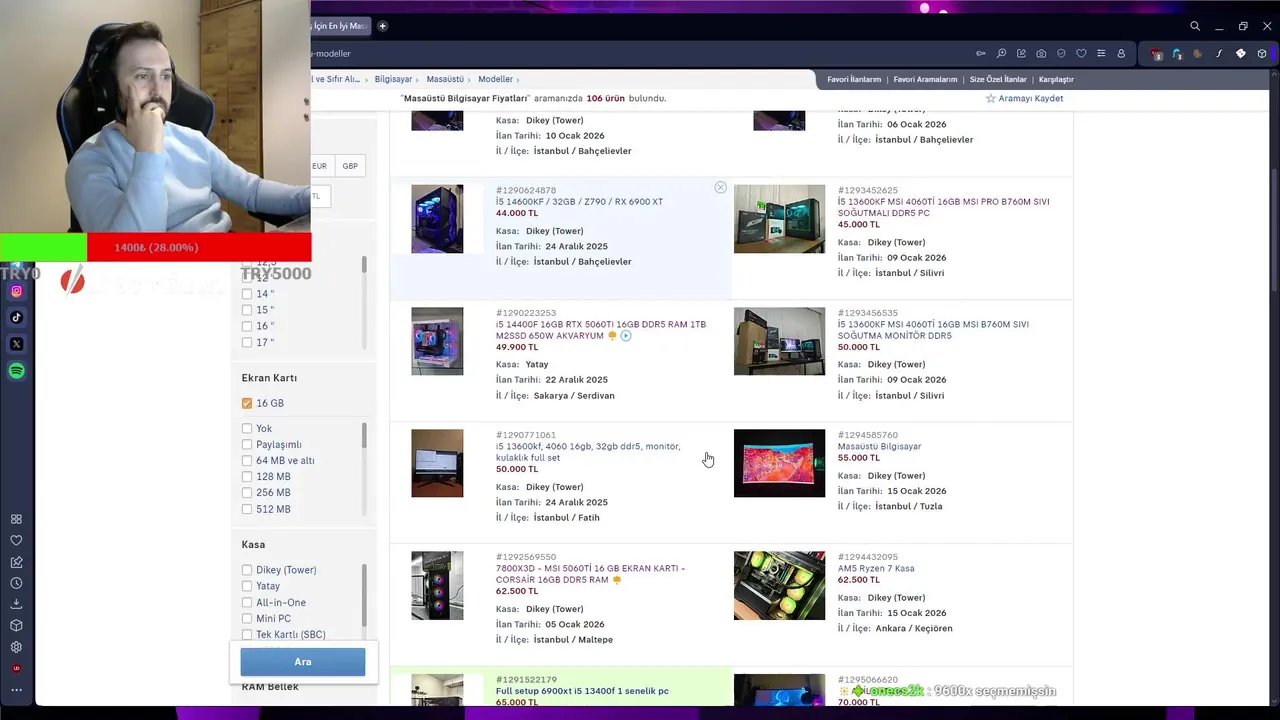The width and height of the screenshot is (1280, 720).
Task: Open Instagram in the browser sidebar
Action: (x=17, y=291)
